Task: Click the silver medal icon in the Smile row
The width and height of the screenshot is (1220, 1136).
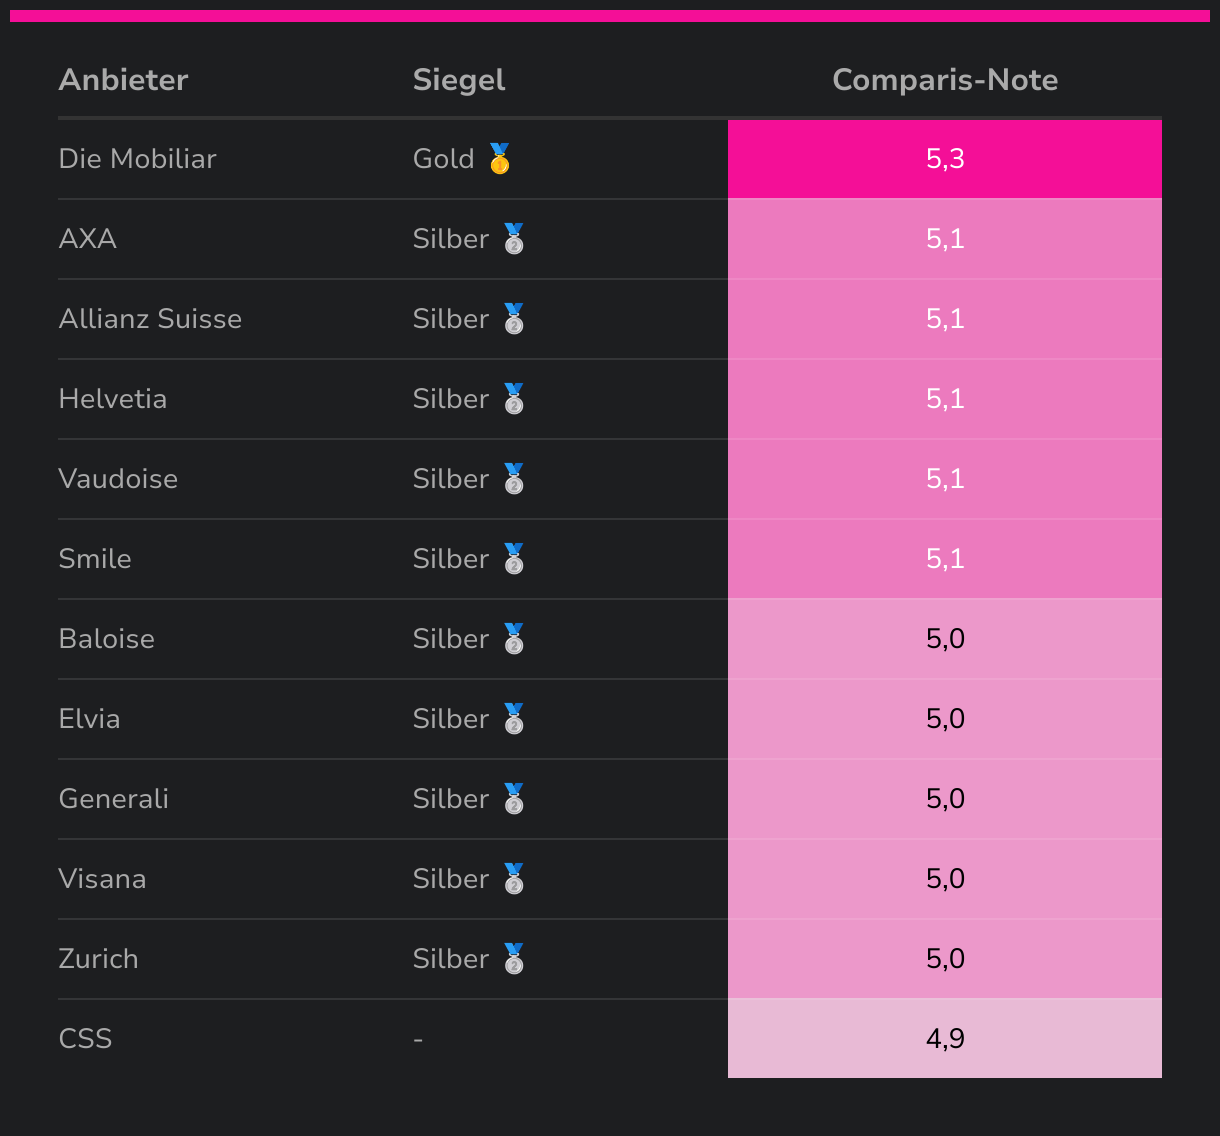Action: [x=514, y=559]
